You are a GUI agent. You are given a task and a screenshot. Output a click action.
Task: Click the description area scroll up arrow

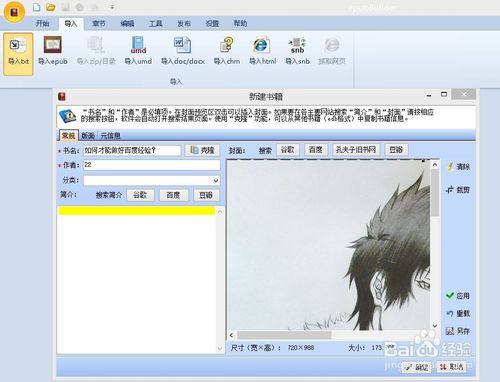coord(220,212)
